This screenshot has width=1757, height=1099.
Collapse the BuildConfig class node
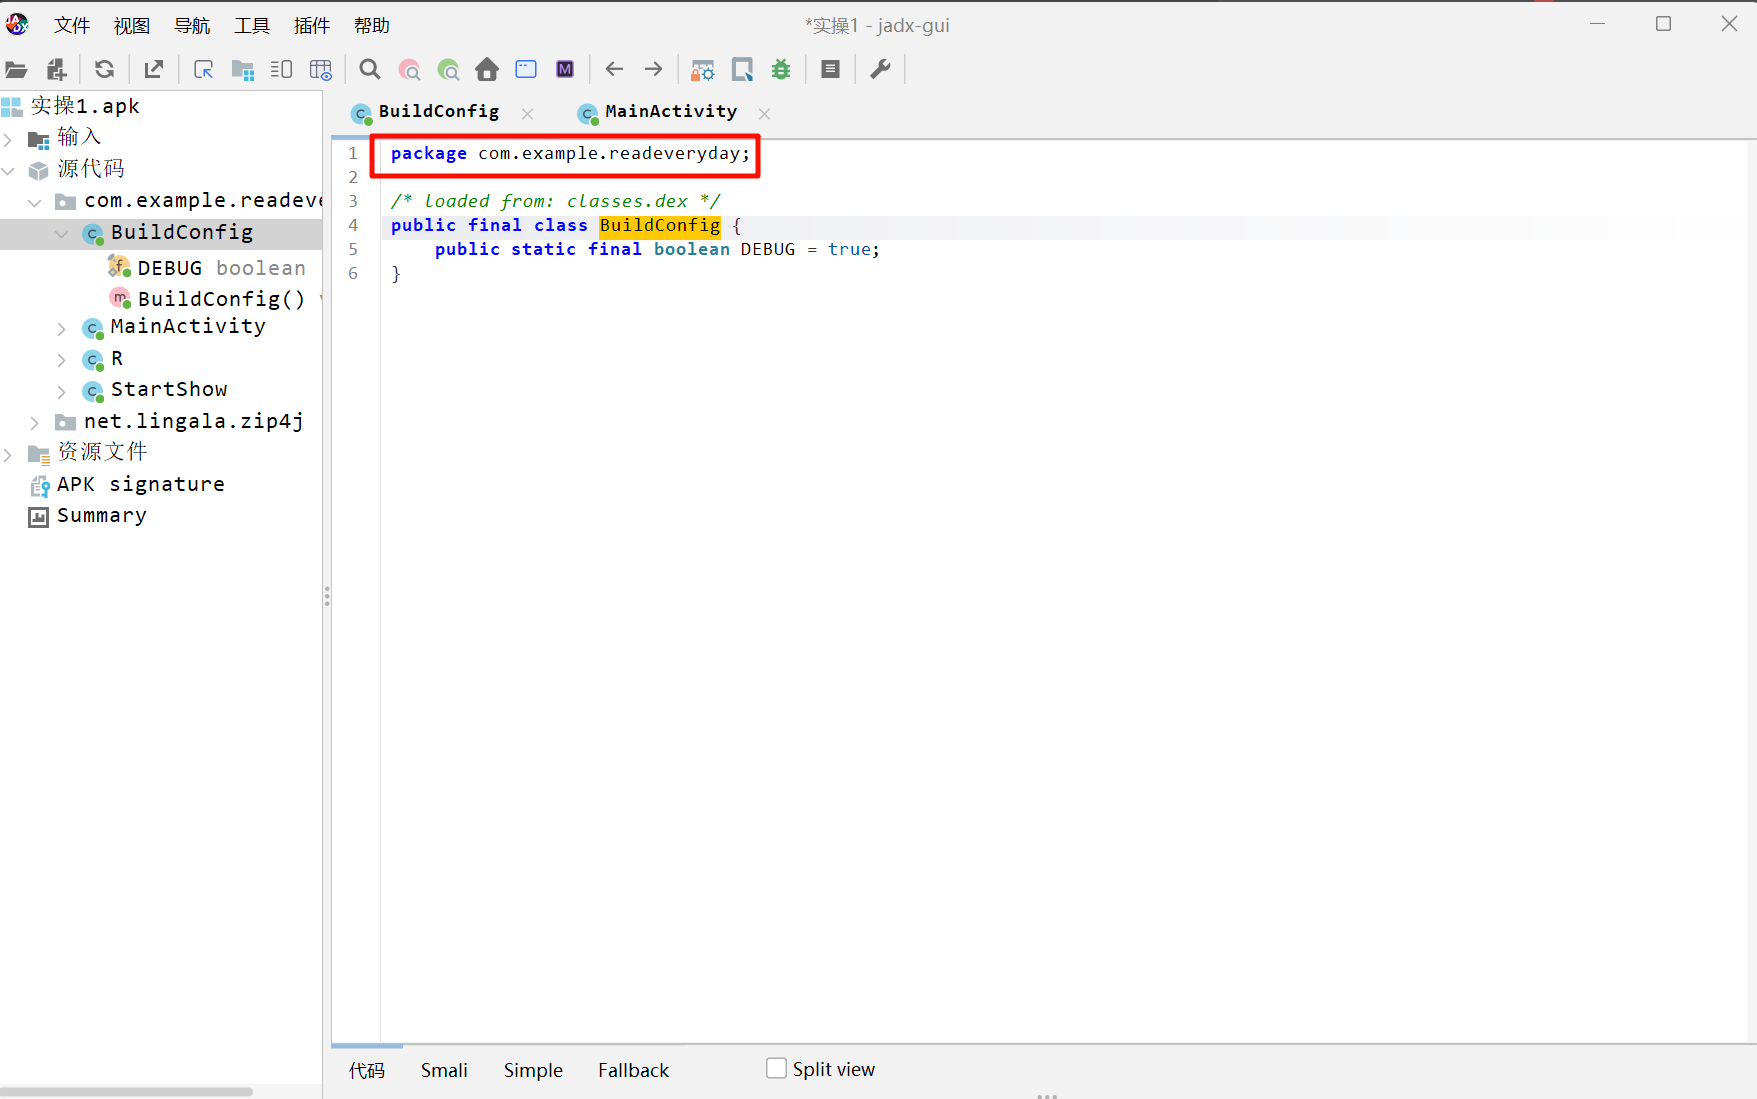(x=62, y=233)
